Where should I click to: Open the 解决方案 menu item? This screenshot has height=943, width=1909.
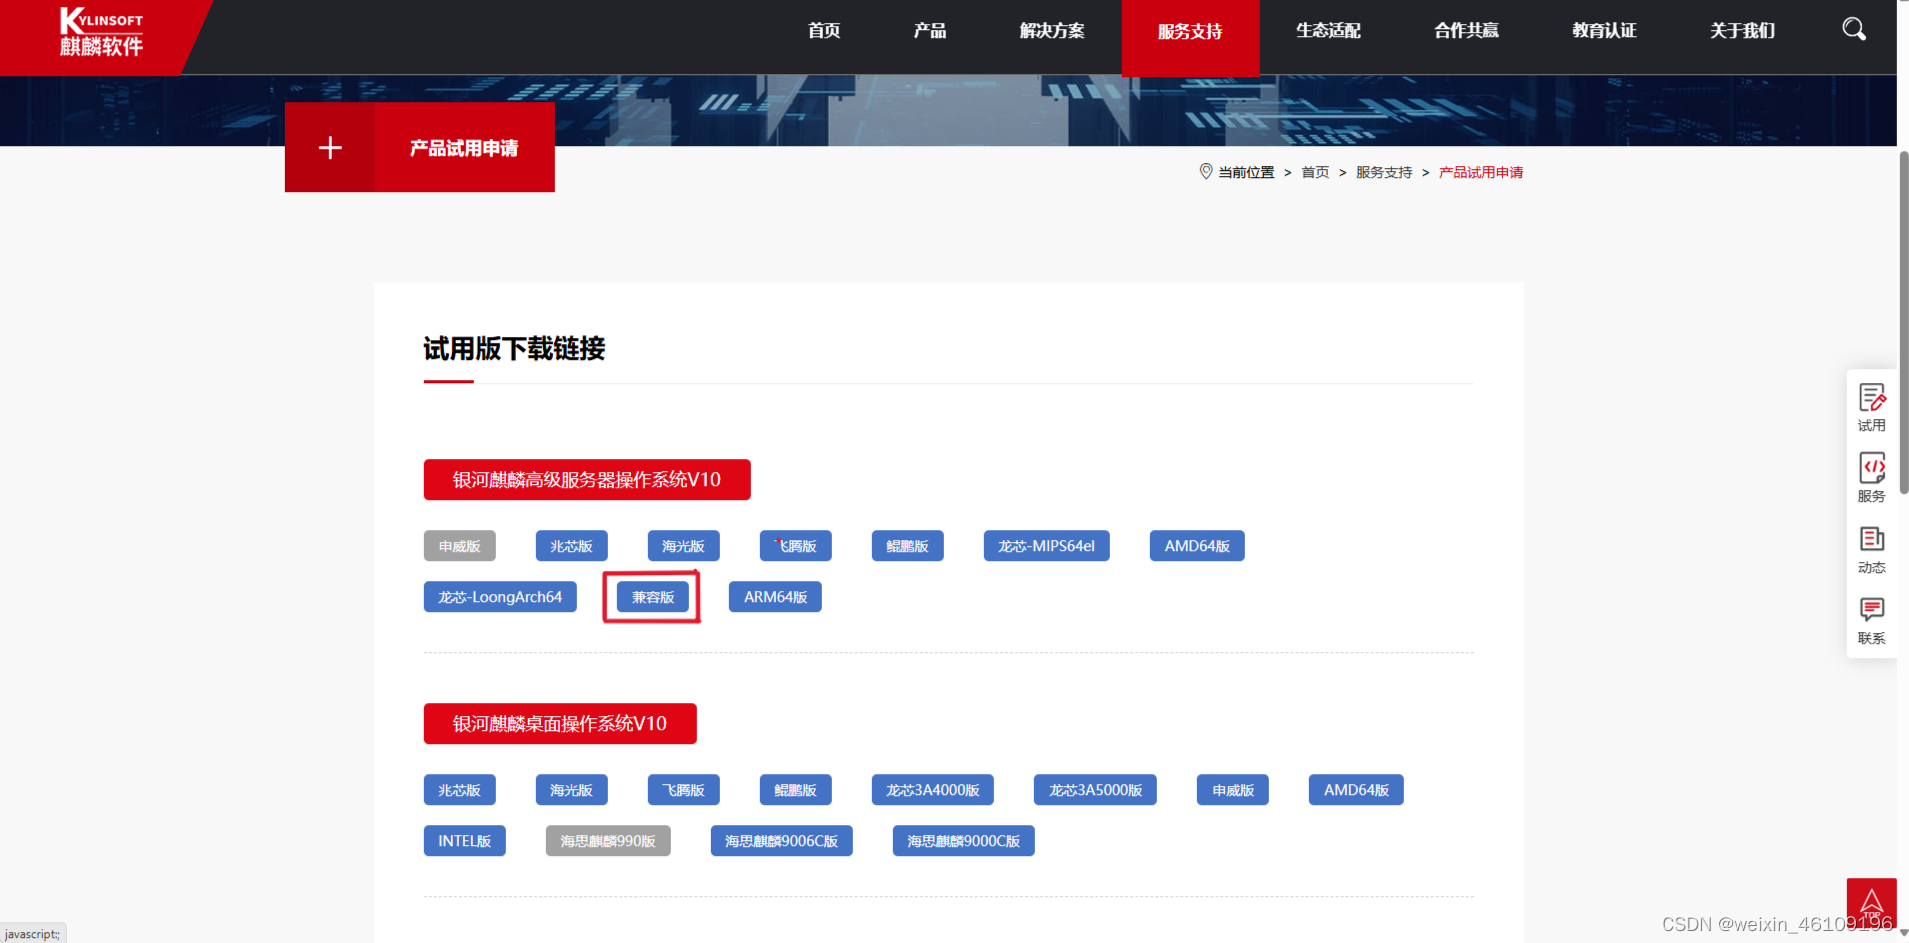point(1052,31)
